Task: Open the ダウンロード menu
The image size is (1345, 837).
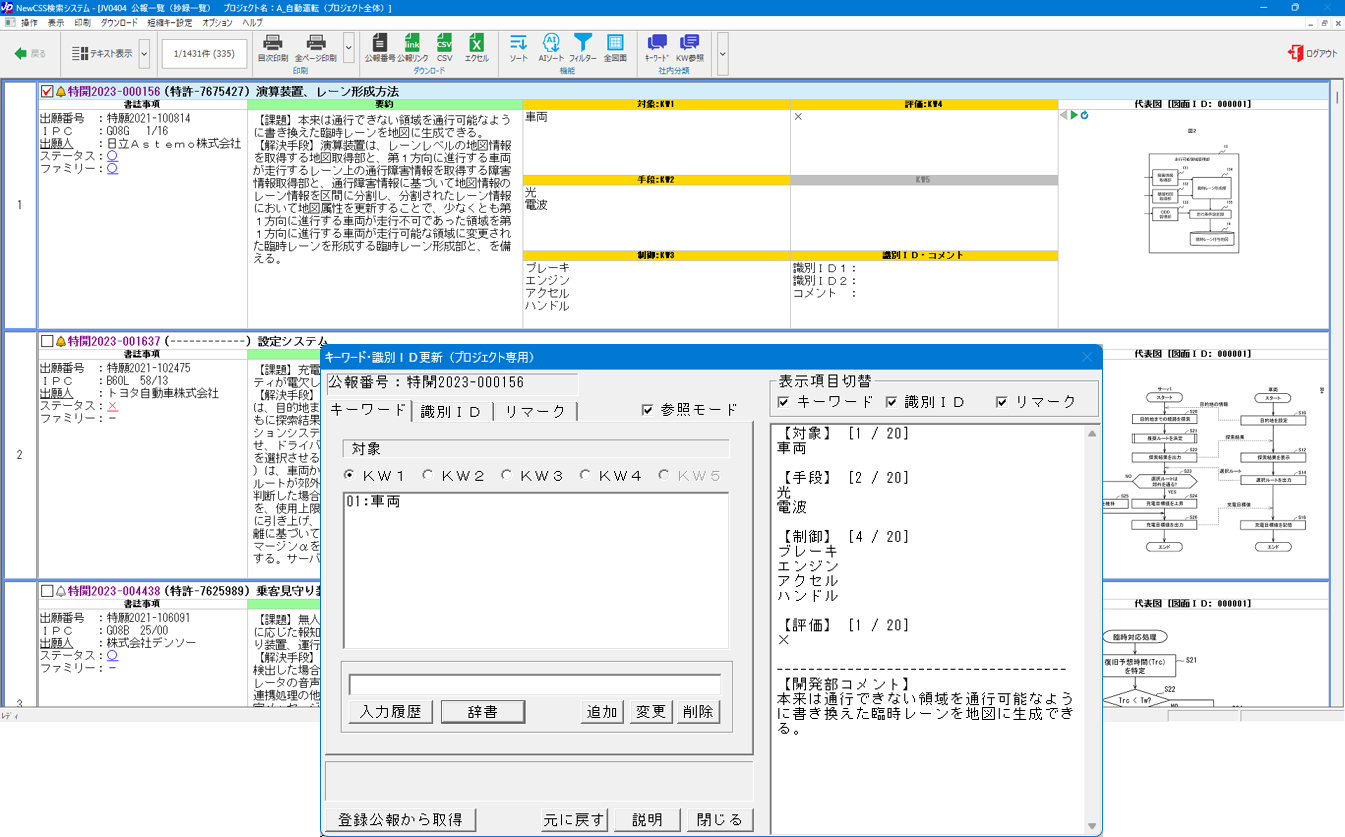Action: pyautogui.click(x=120, y=22)
